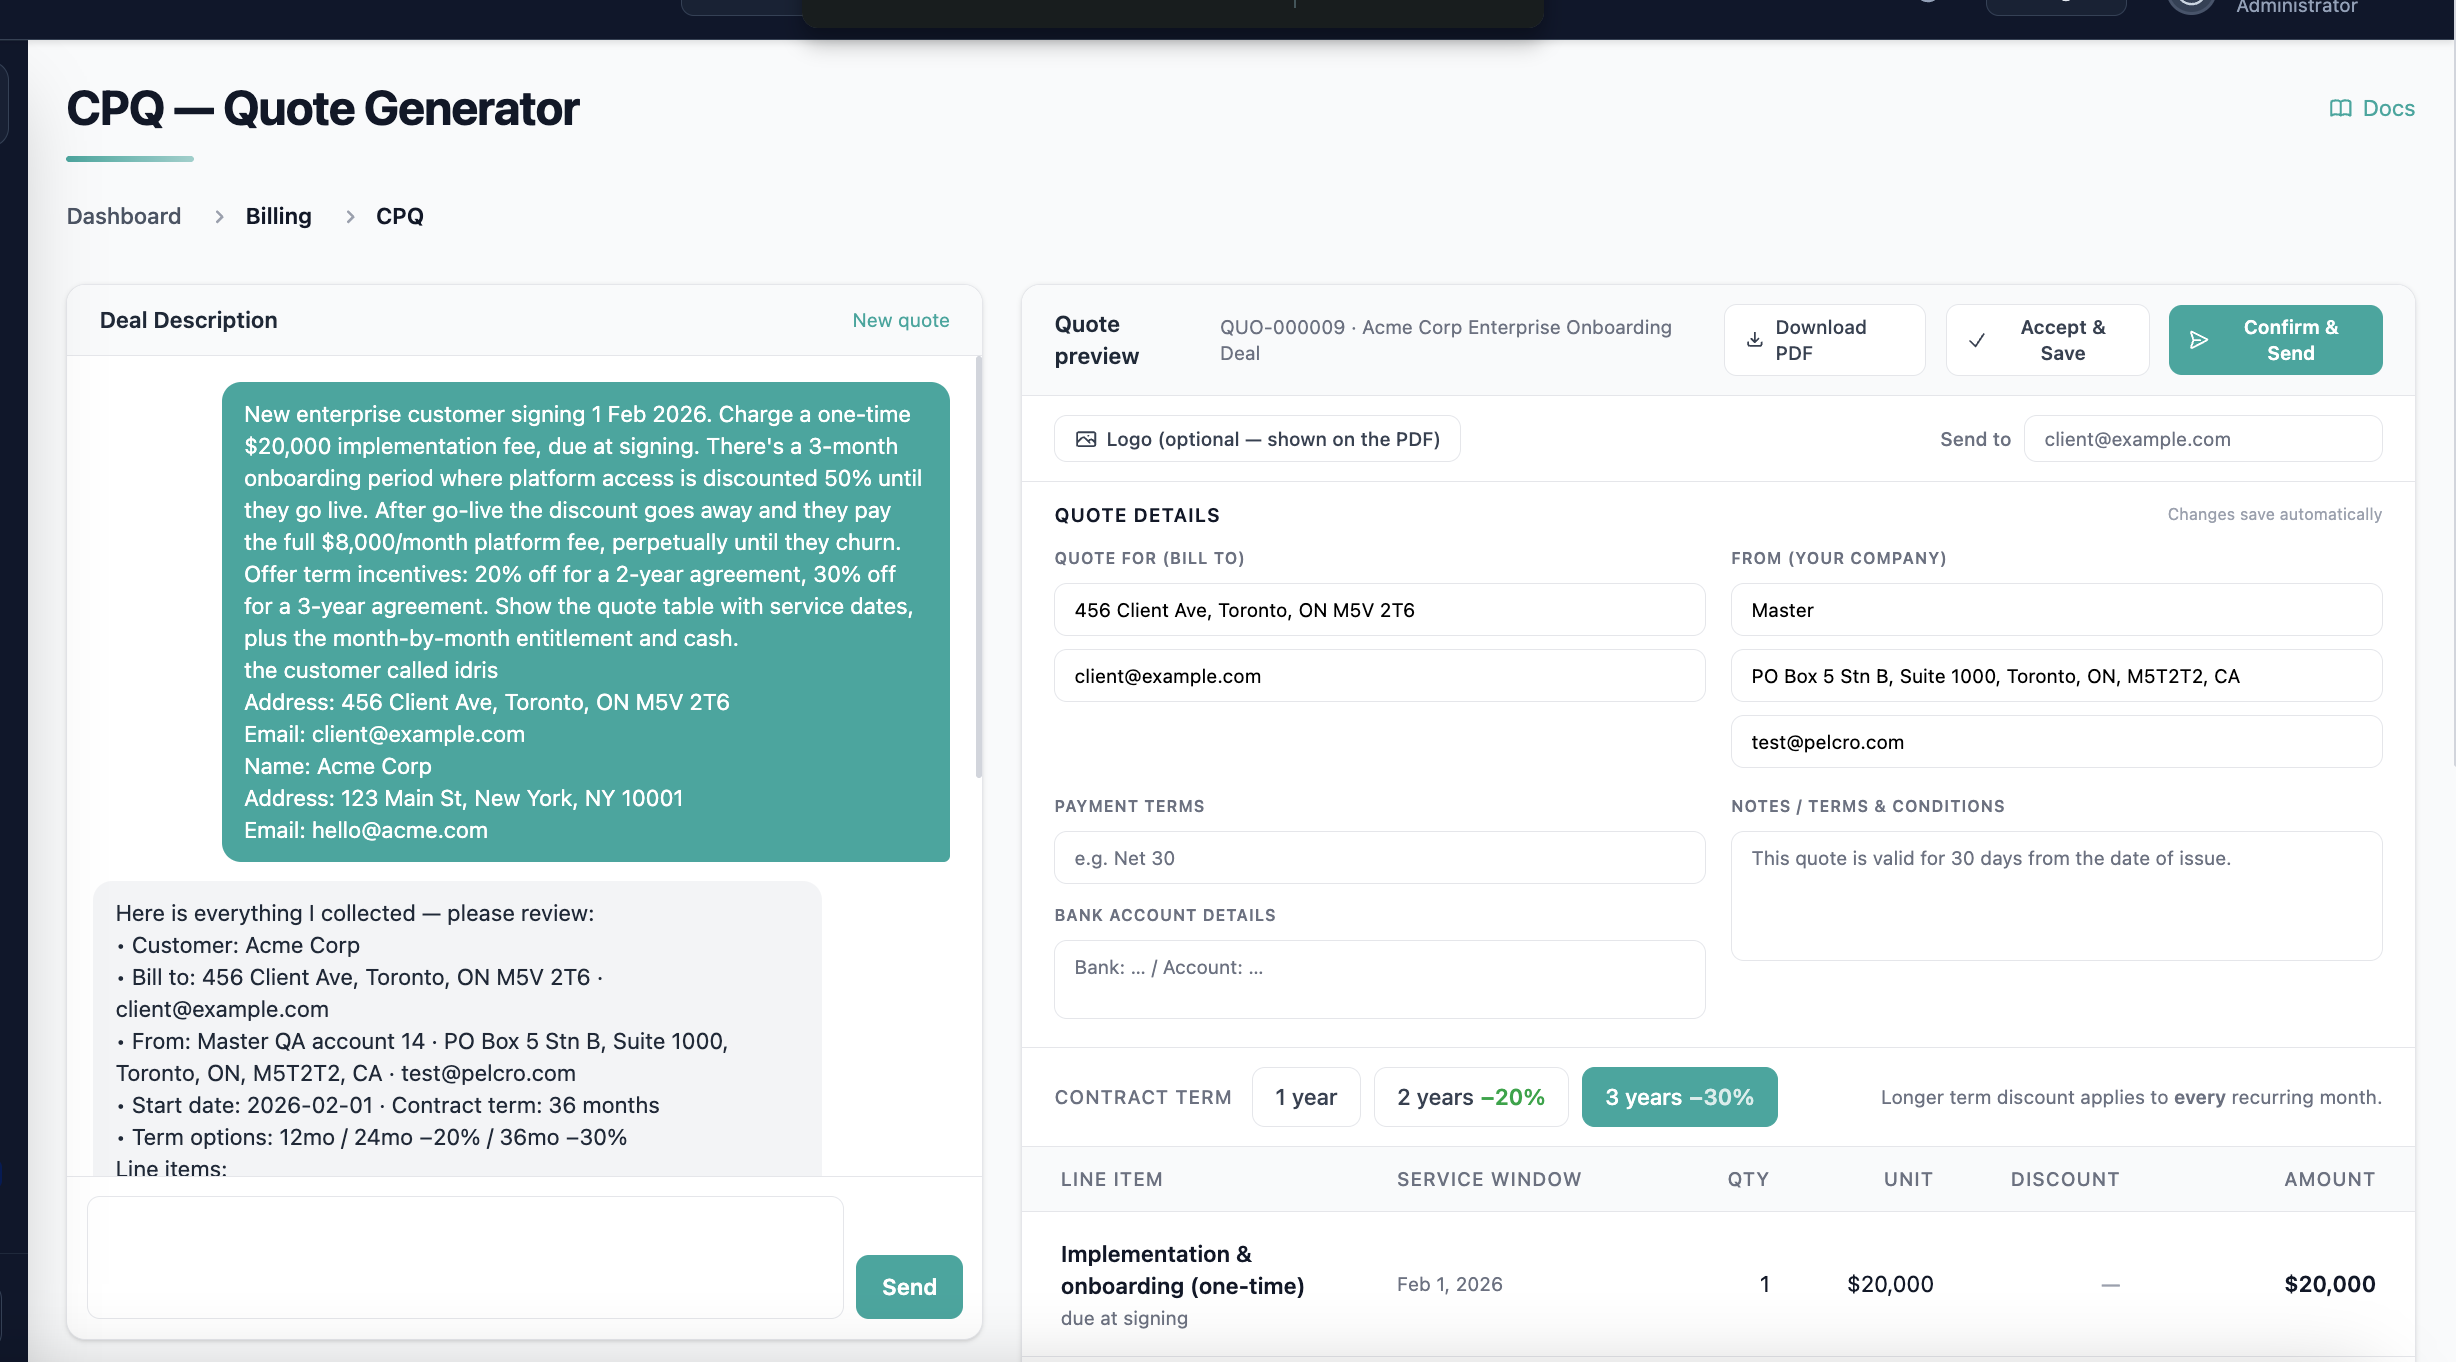The width and height of the screenshot is (2456, 1362).
Task: Click the Bank Account Details text area
Action: 1380,979
